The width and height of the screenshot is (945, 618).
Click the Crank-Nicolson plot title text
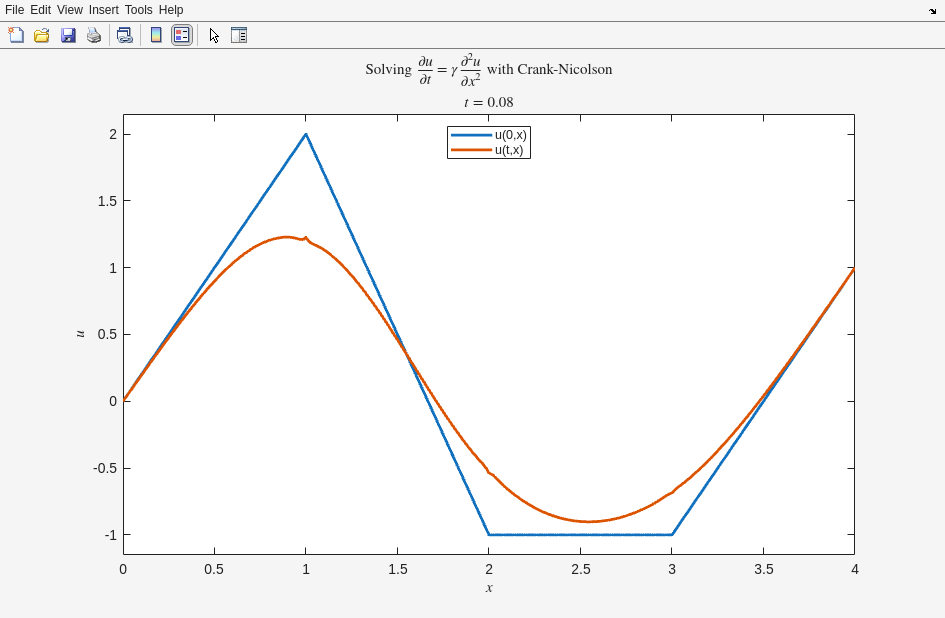[x=488, y=70]
